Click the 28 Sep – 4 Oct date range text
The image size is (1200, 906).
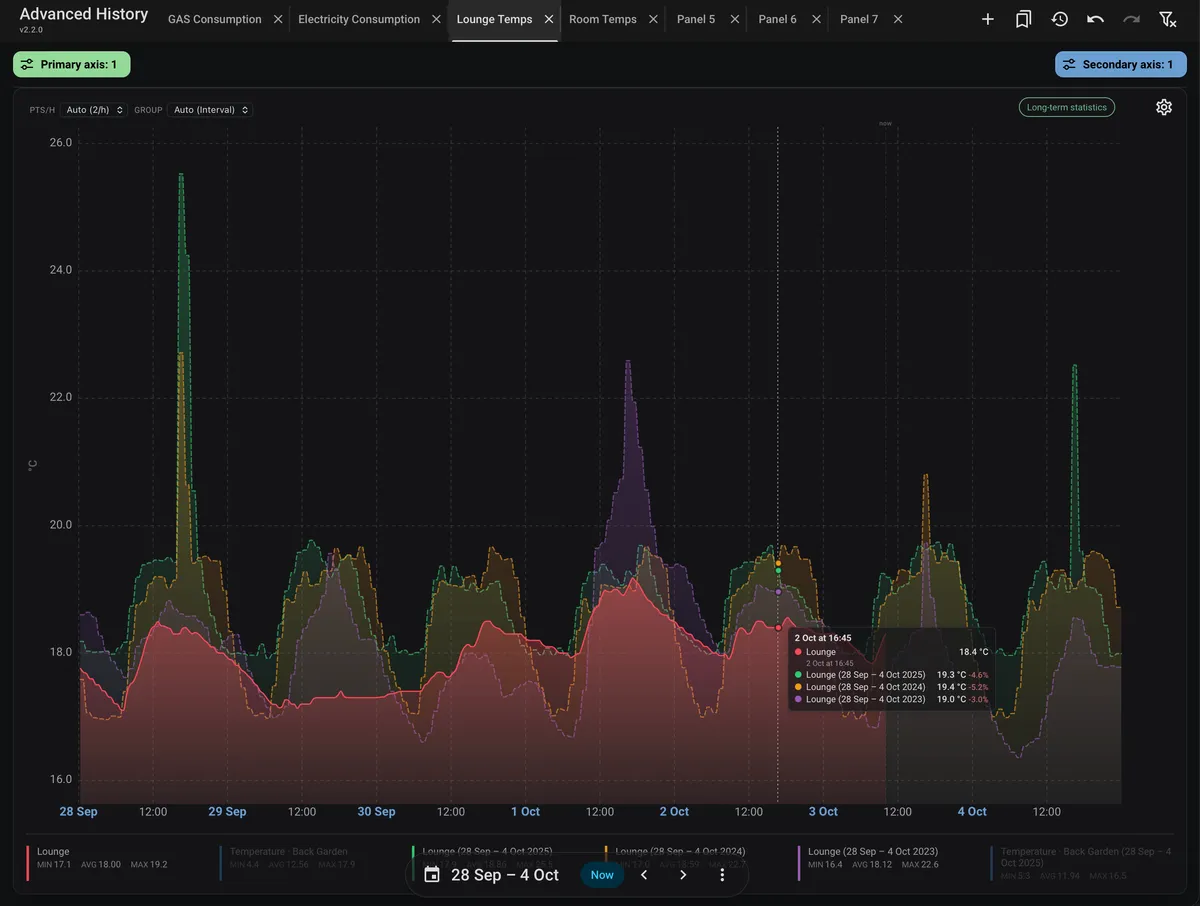[505, 875]
